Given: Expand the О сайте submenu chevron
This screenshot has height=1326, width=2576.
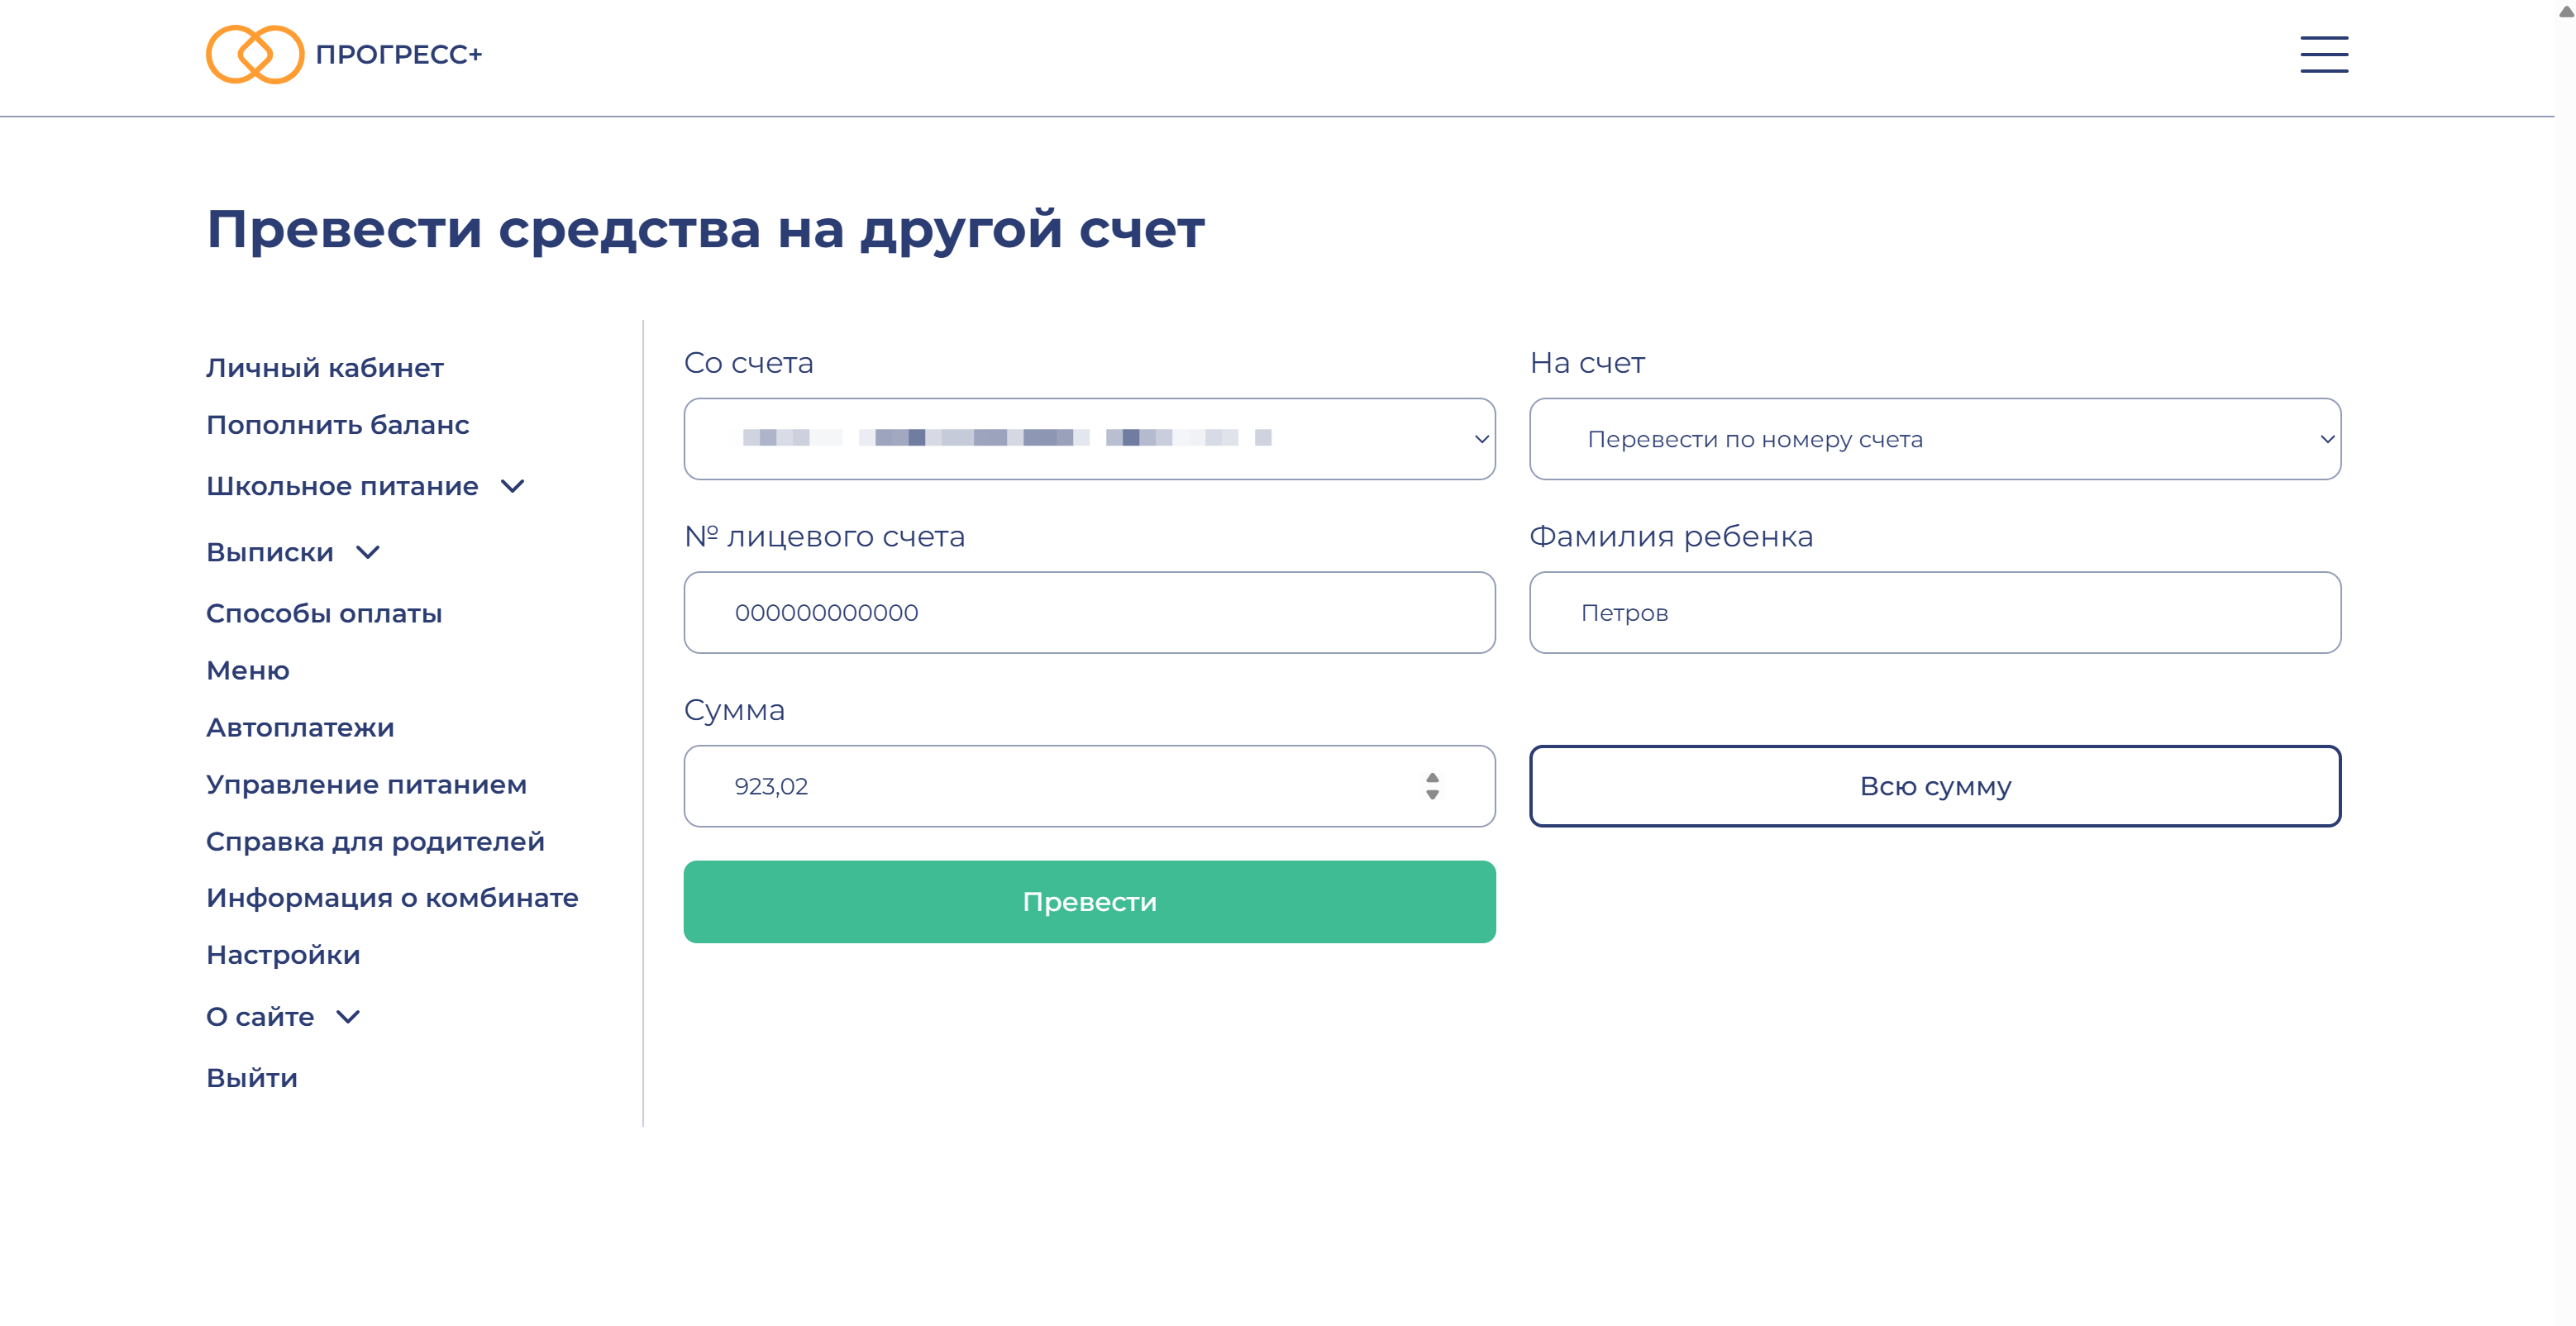Looking at the screenshot, I should [348, 1017].
